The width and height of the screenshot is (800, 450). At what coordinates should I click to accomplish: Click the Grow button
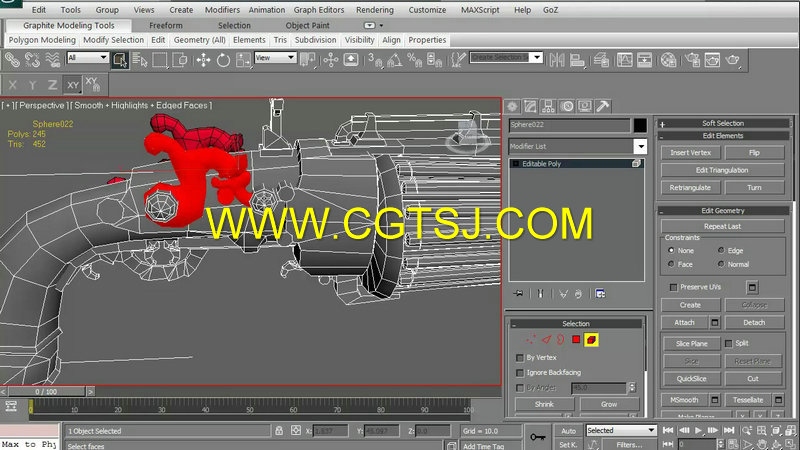[609, 404]
